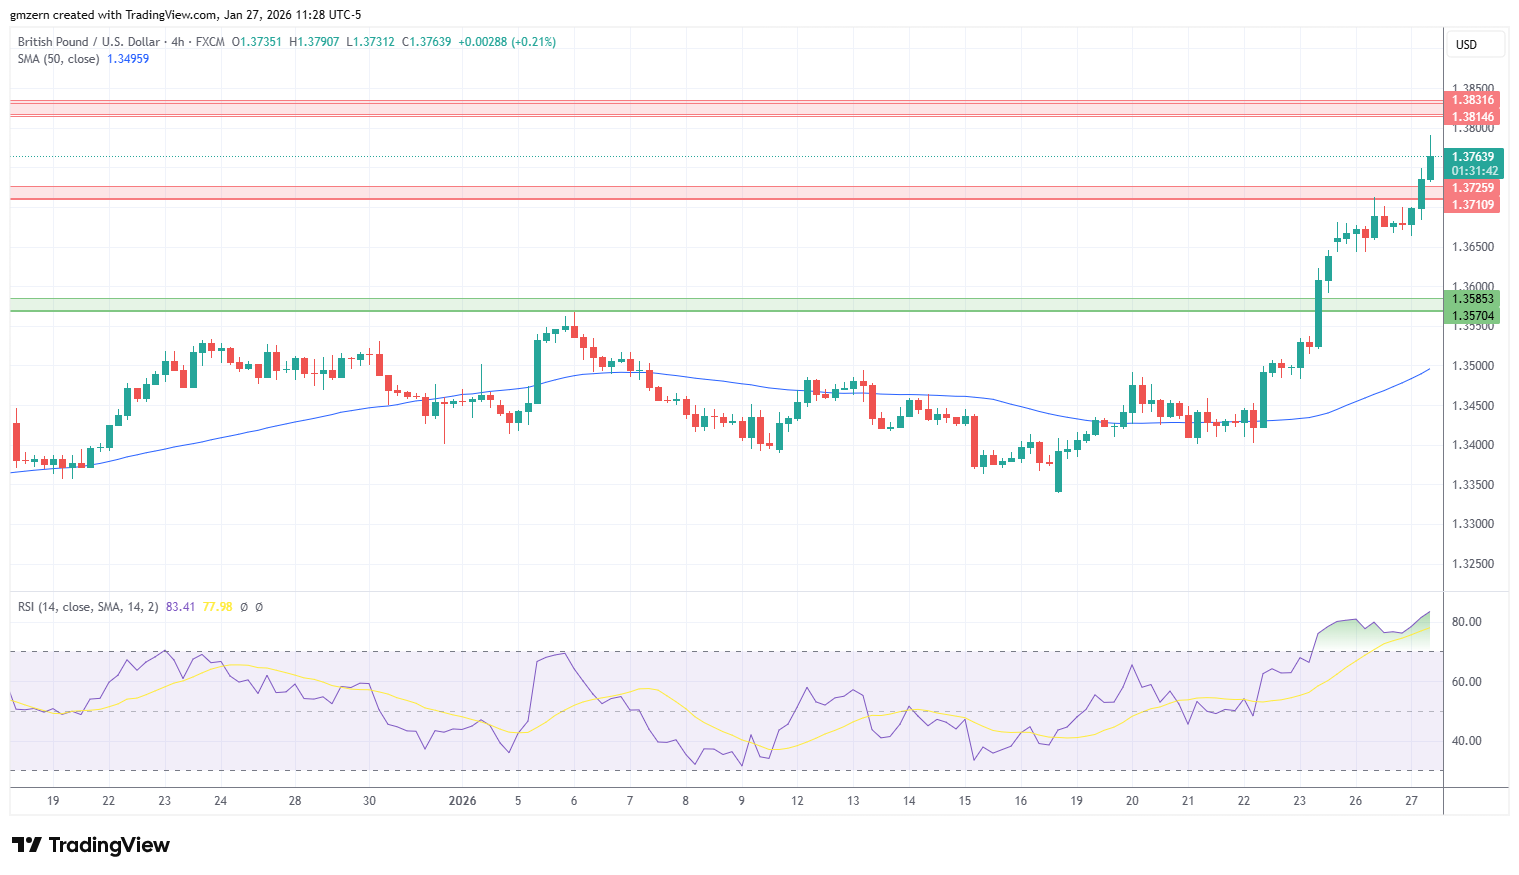Click the current price label 1.37639
This screenshot has width=1519, height=875.
click(1473, 157)
